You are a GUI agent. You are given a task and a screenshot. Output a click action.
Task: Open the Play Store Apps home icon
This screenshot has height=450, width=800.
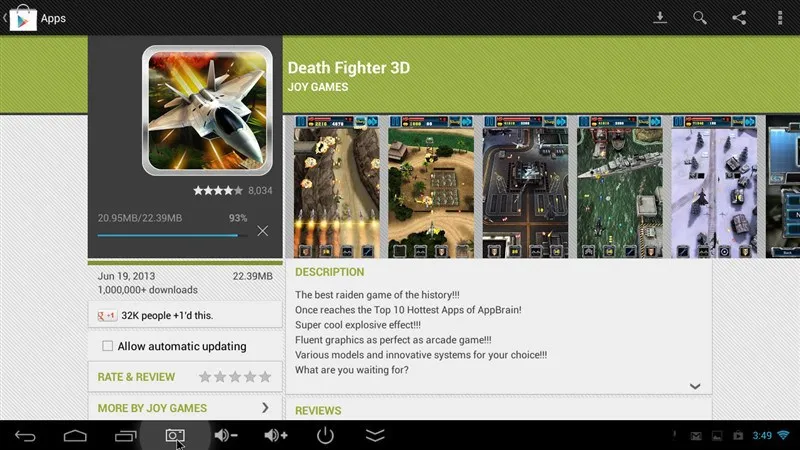click(23, 18)
